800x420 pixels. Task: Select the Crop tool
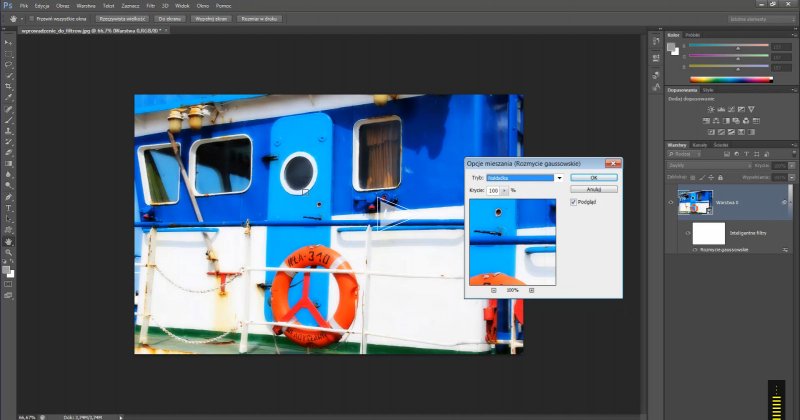pyautogui.click(x=9, y=87)
